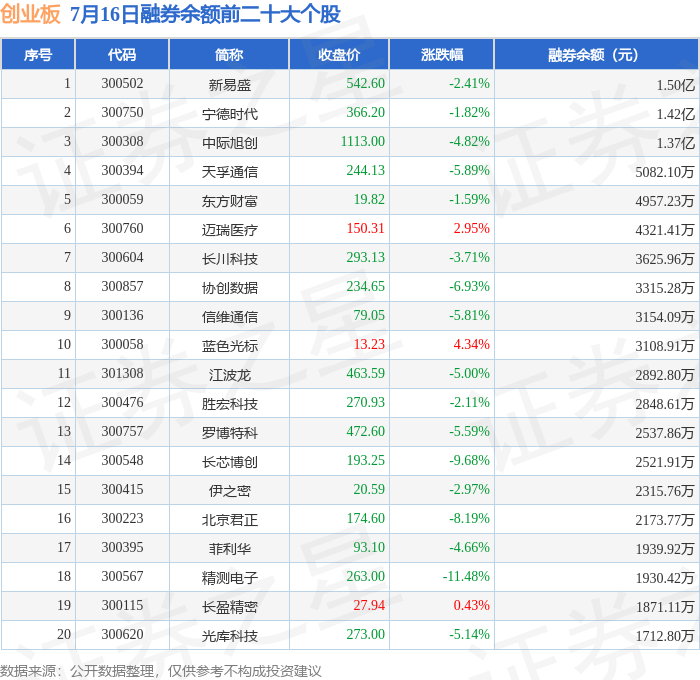
Task: Click the orange 创业板 title label
Action: tap(30, 14)
